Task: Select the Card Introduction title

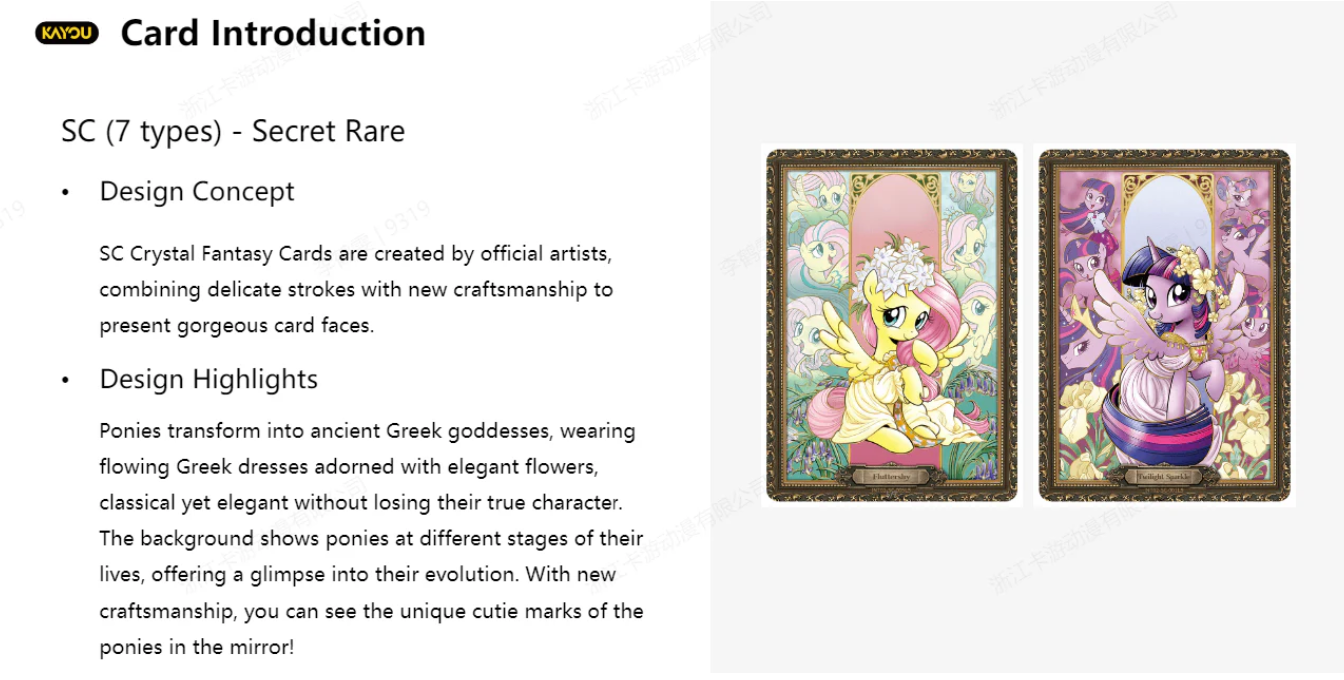Action: [273, 33]
